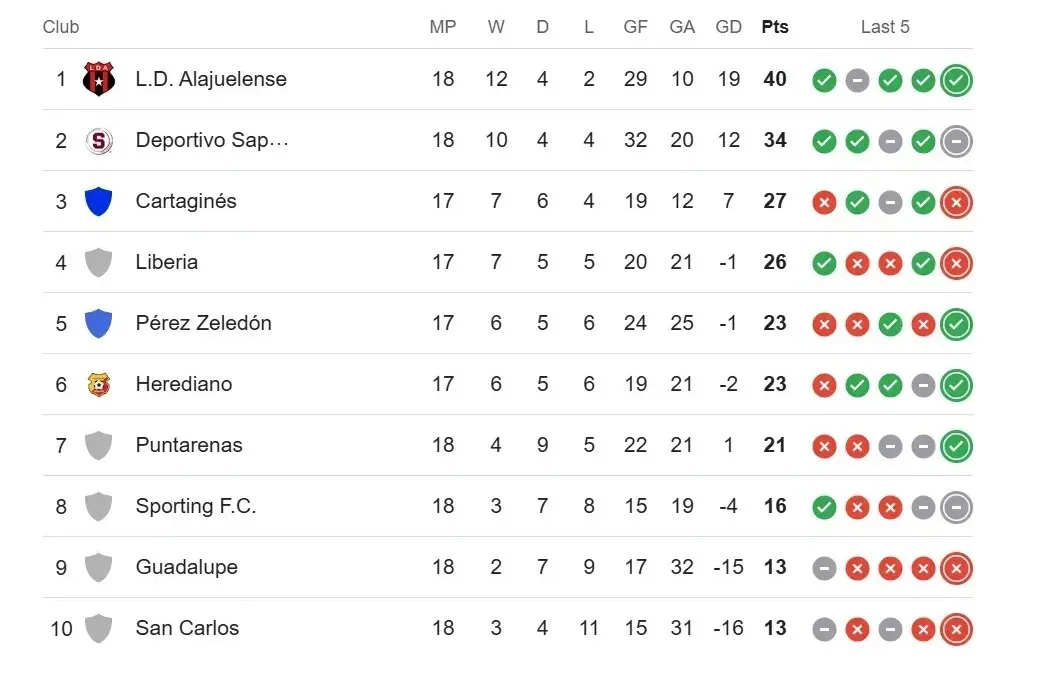Click the Pérez Zeledón shield icon
The height and width of the screenshot is (680, 1039).
click(x=98, y=323)
